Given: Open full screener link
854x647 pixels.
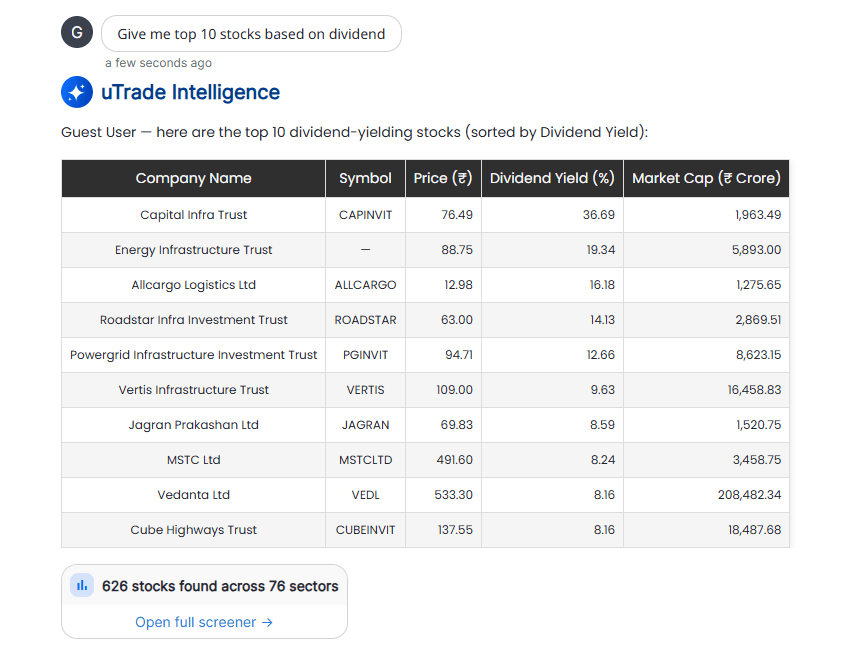Looking at the screenshot, I should click(x=204, y=622).
